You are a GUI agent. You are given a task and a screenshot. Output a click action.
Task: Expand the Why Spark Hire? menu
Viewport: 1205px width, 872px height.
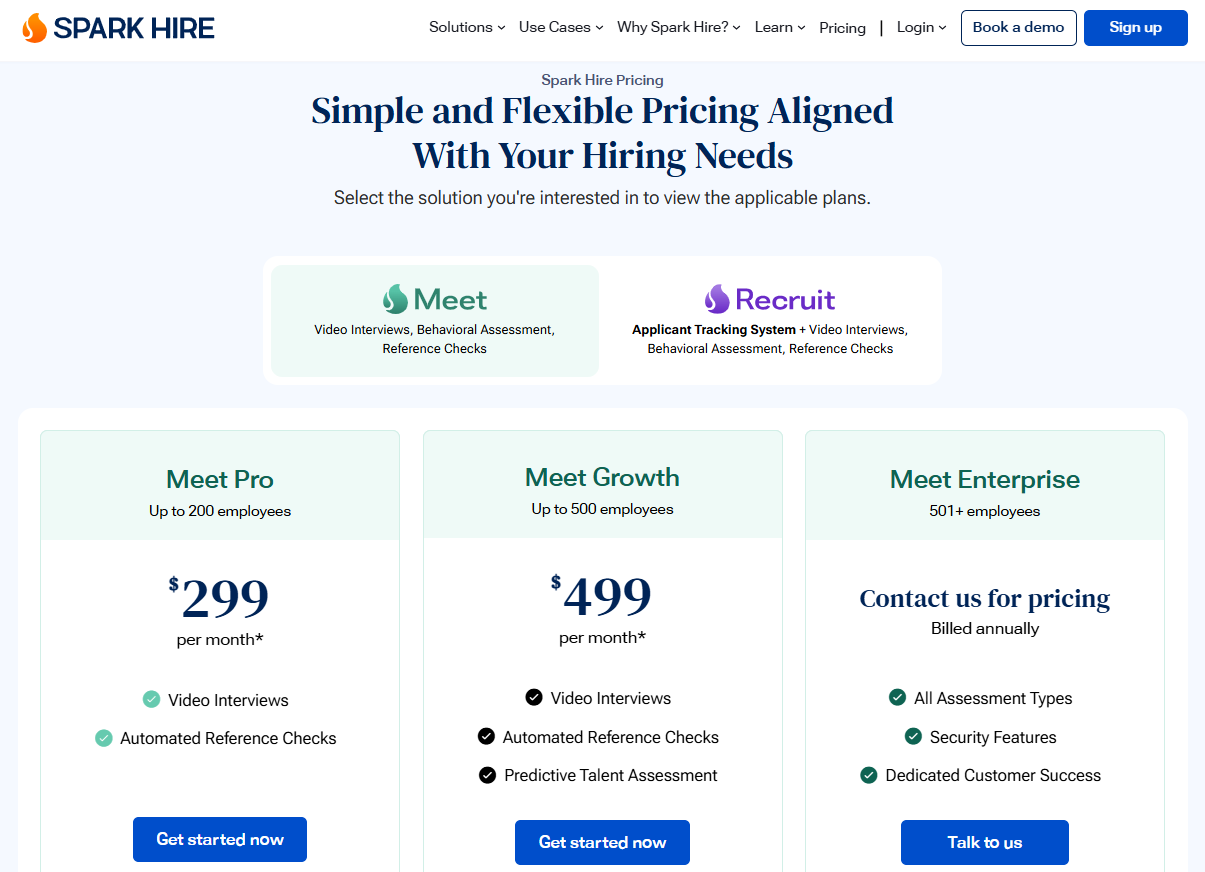pyautogui.click(x=679, y=27)
